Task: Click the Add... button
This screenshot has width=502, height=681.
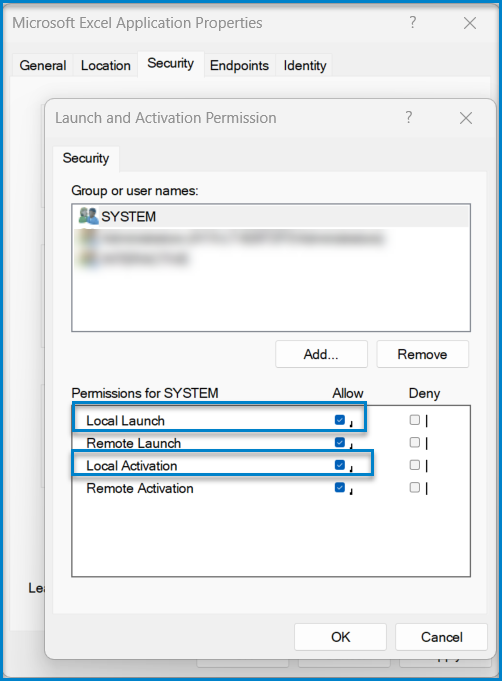Action: [321, 354]
